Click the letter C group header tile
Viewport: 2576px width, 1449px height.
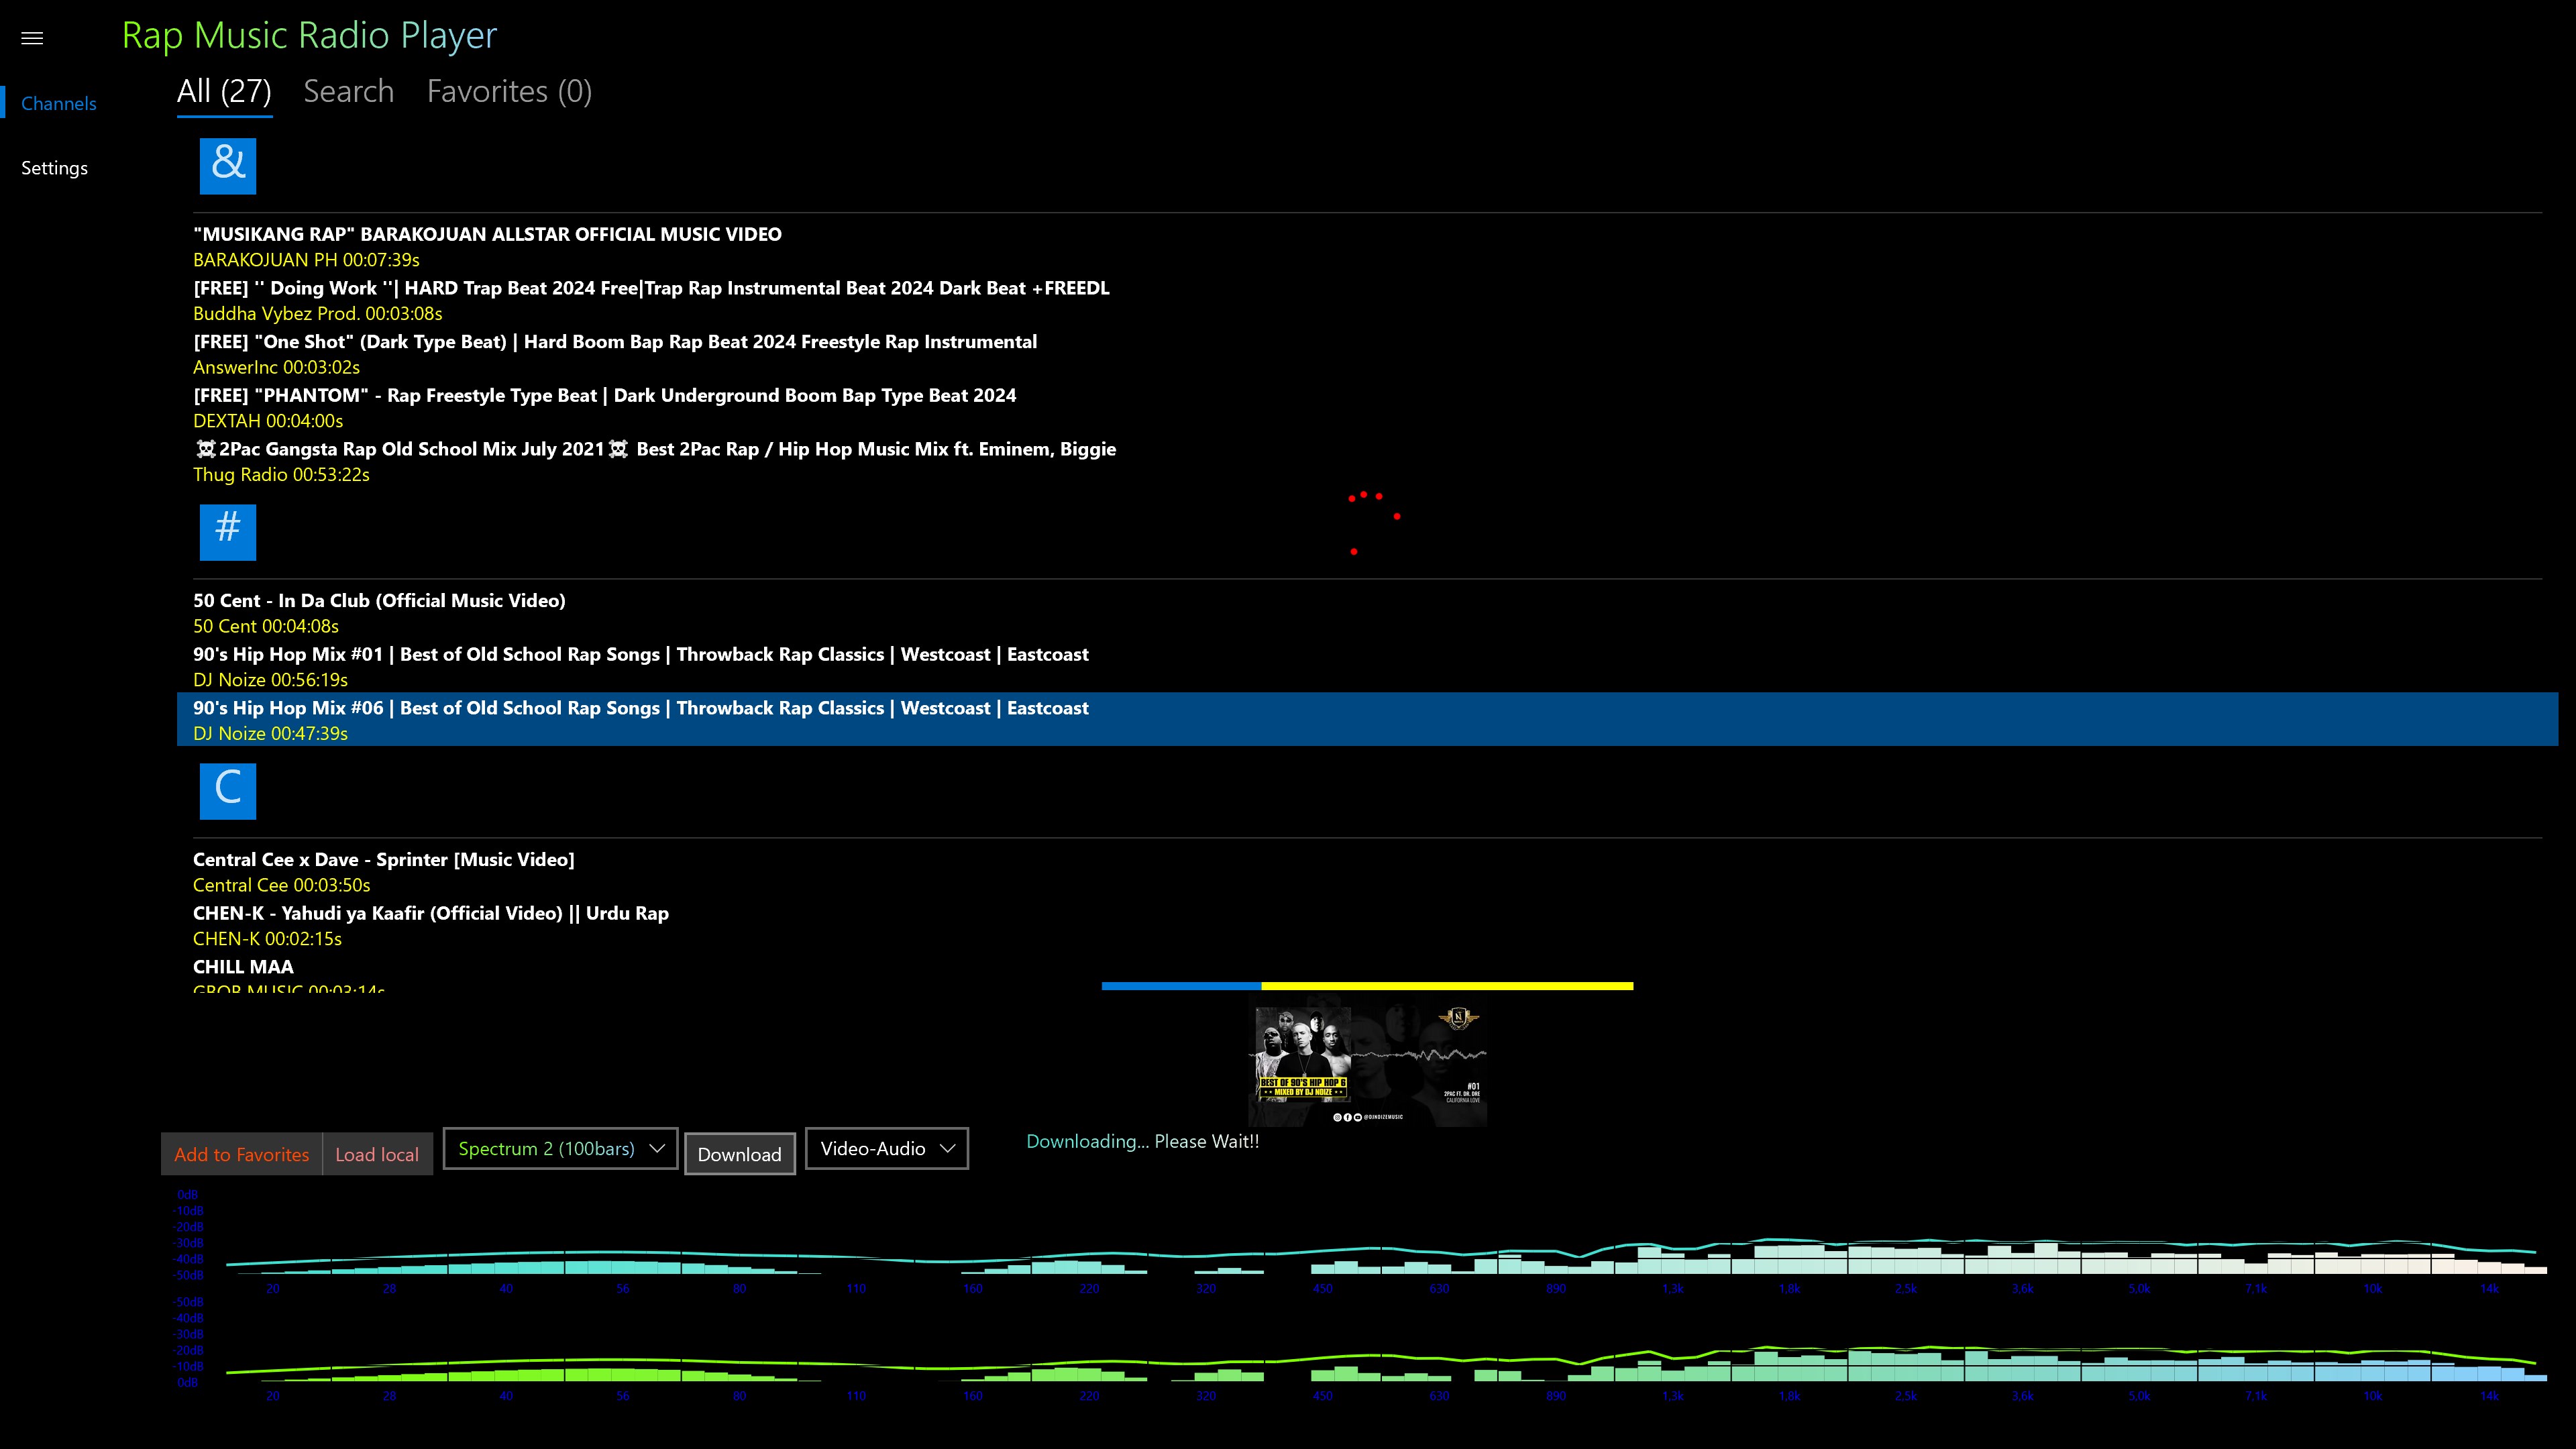click(228, 791)
